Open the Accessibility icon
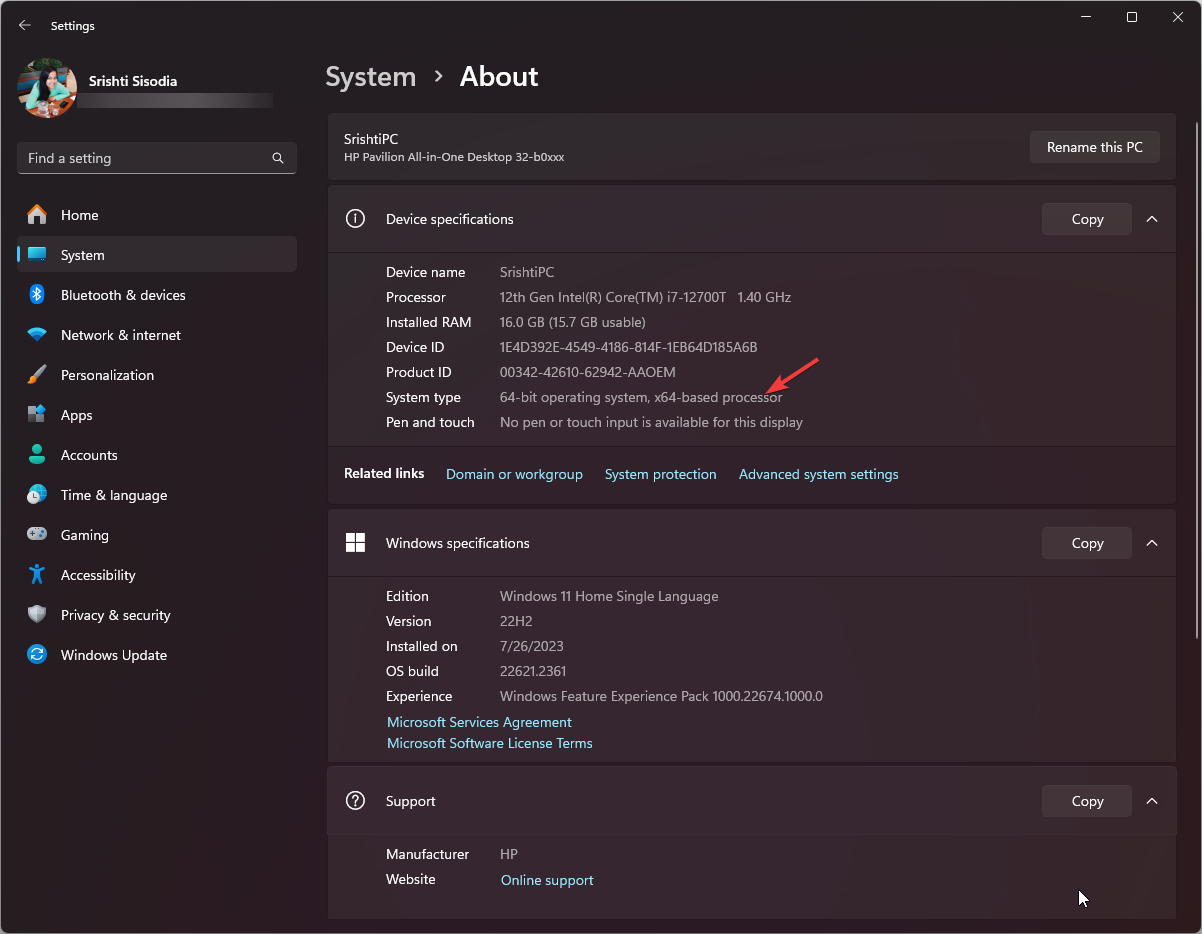This screenshot has width=1202, height=934. (37, 575)
